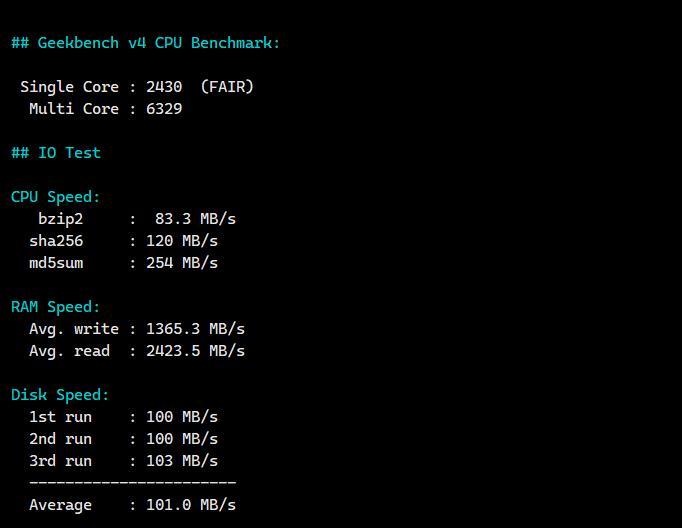Screen dimensions: 682x528
Task: Click the bzip2 83.3 MB/s value
Action: [x=195, y=219]
